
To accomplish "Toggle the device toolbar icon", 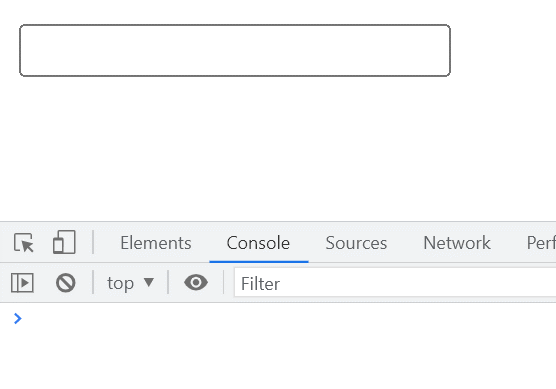I will point(64,242).
